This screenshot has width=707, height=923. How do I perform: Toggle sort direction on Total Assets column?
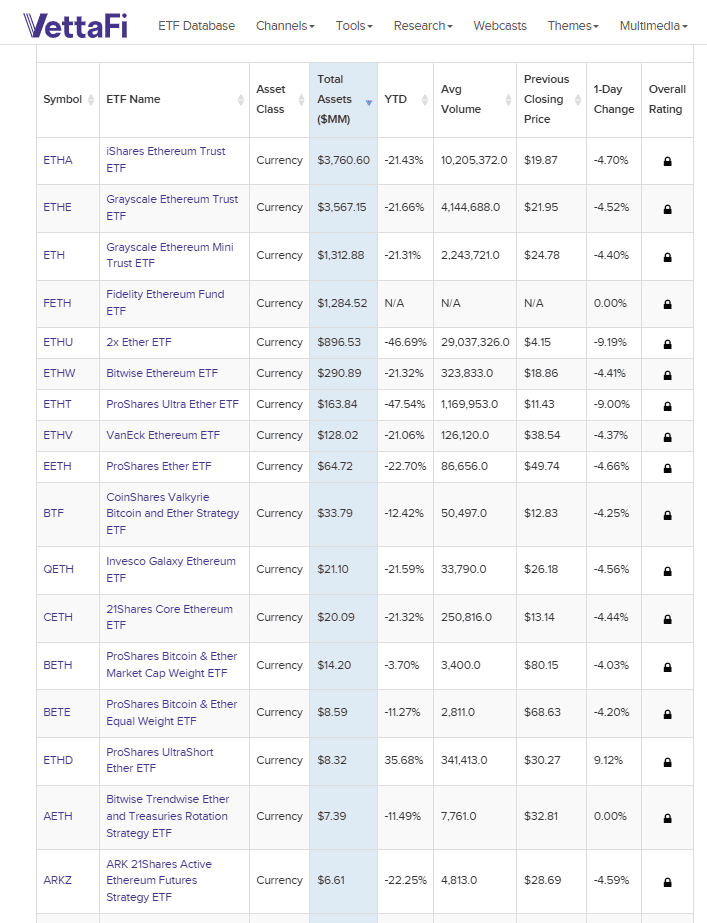367,101
